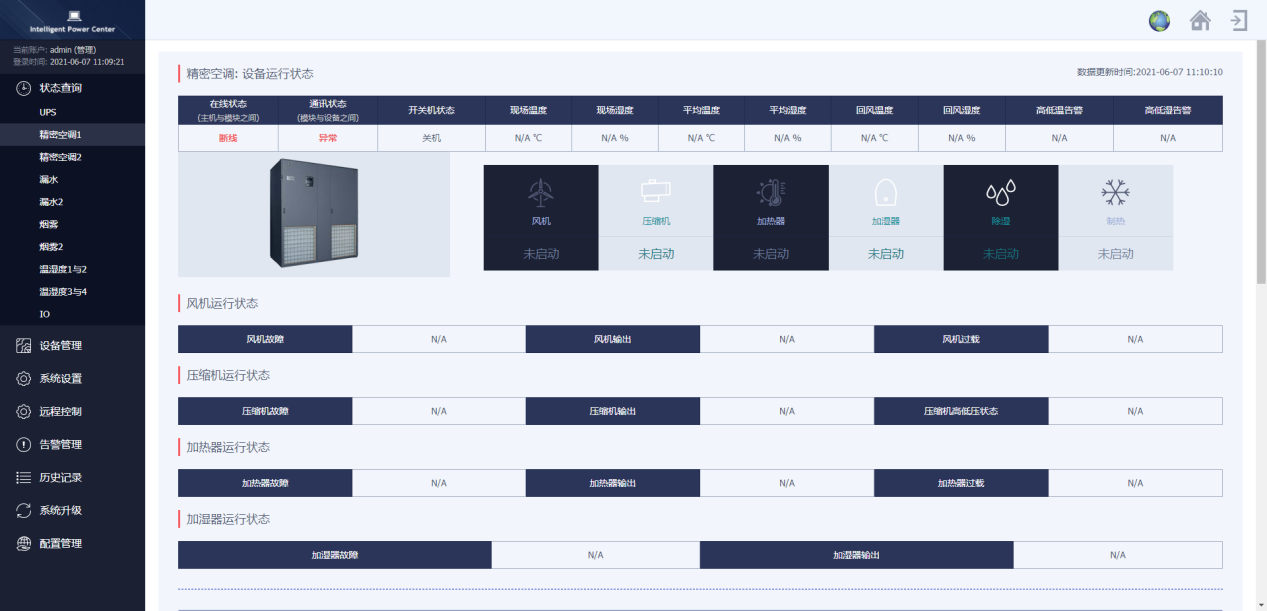1267x611 pixels.
Task: Select 精密空调2 in sidebar
Action: [x=60, y=157]
